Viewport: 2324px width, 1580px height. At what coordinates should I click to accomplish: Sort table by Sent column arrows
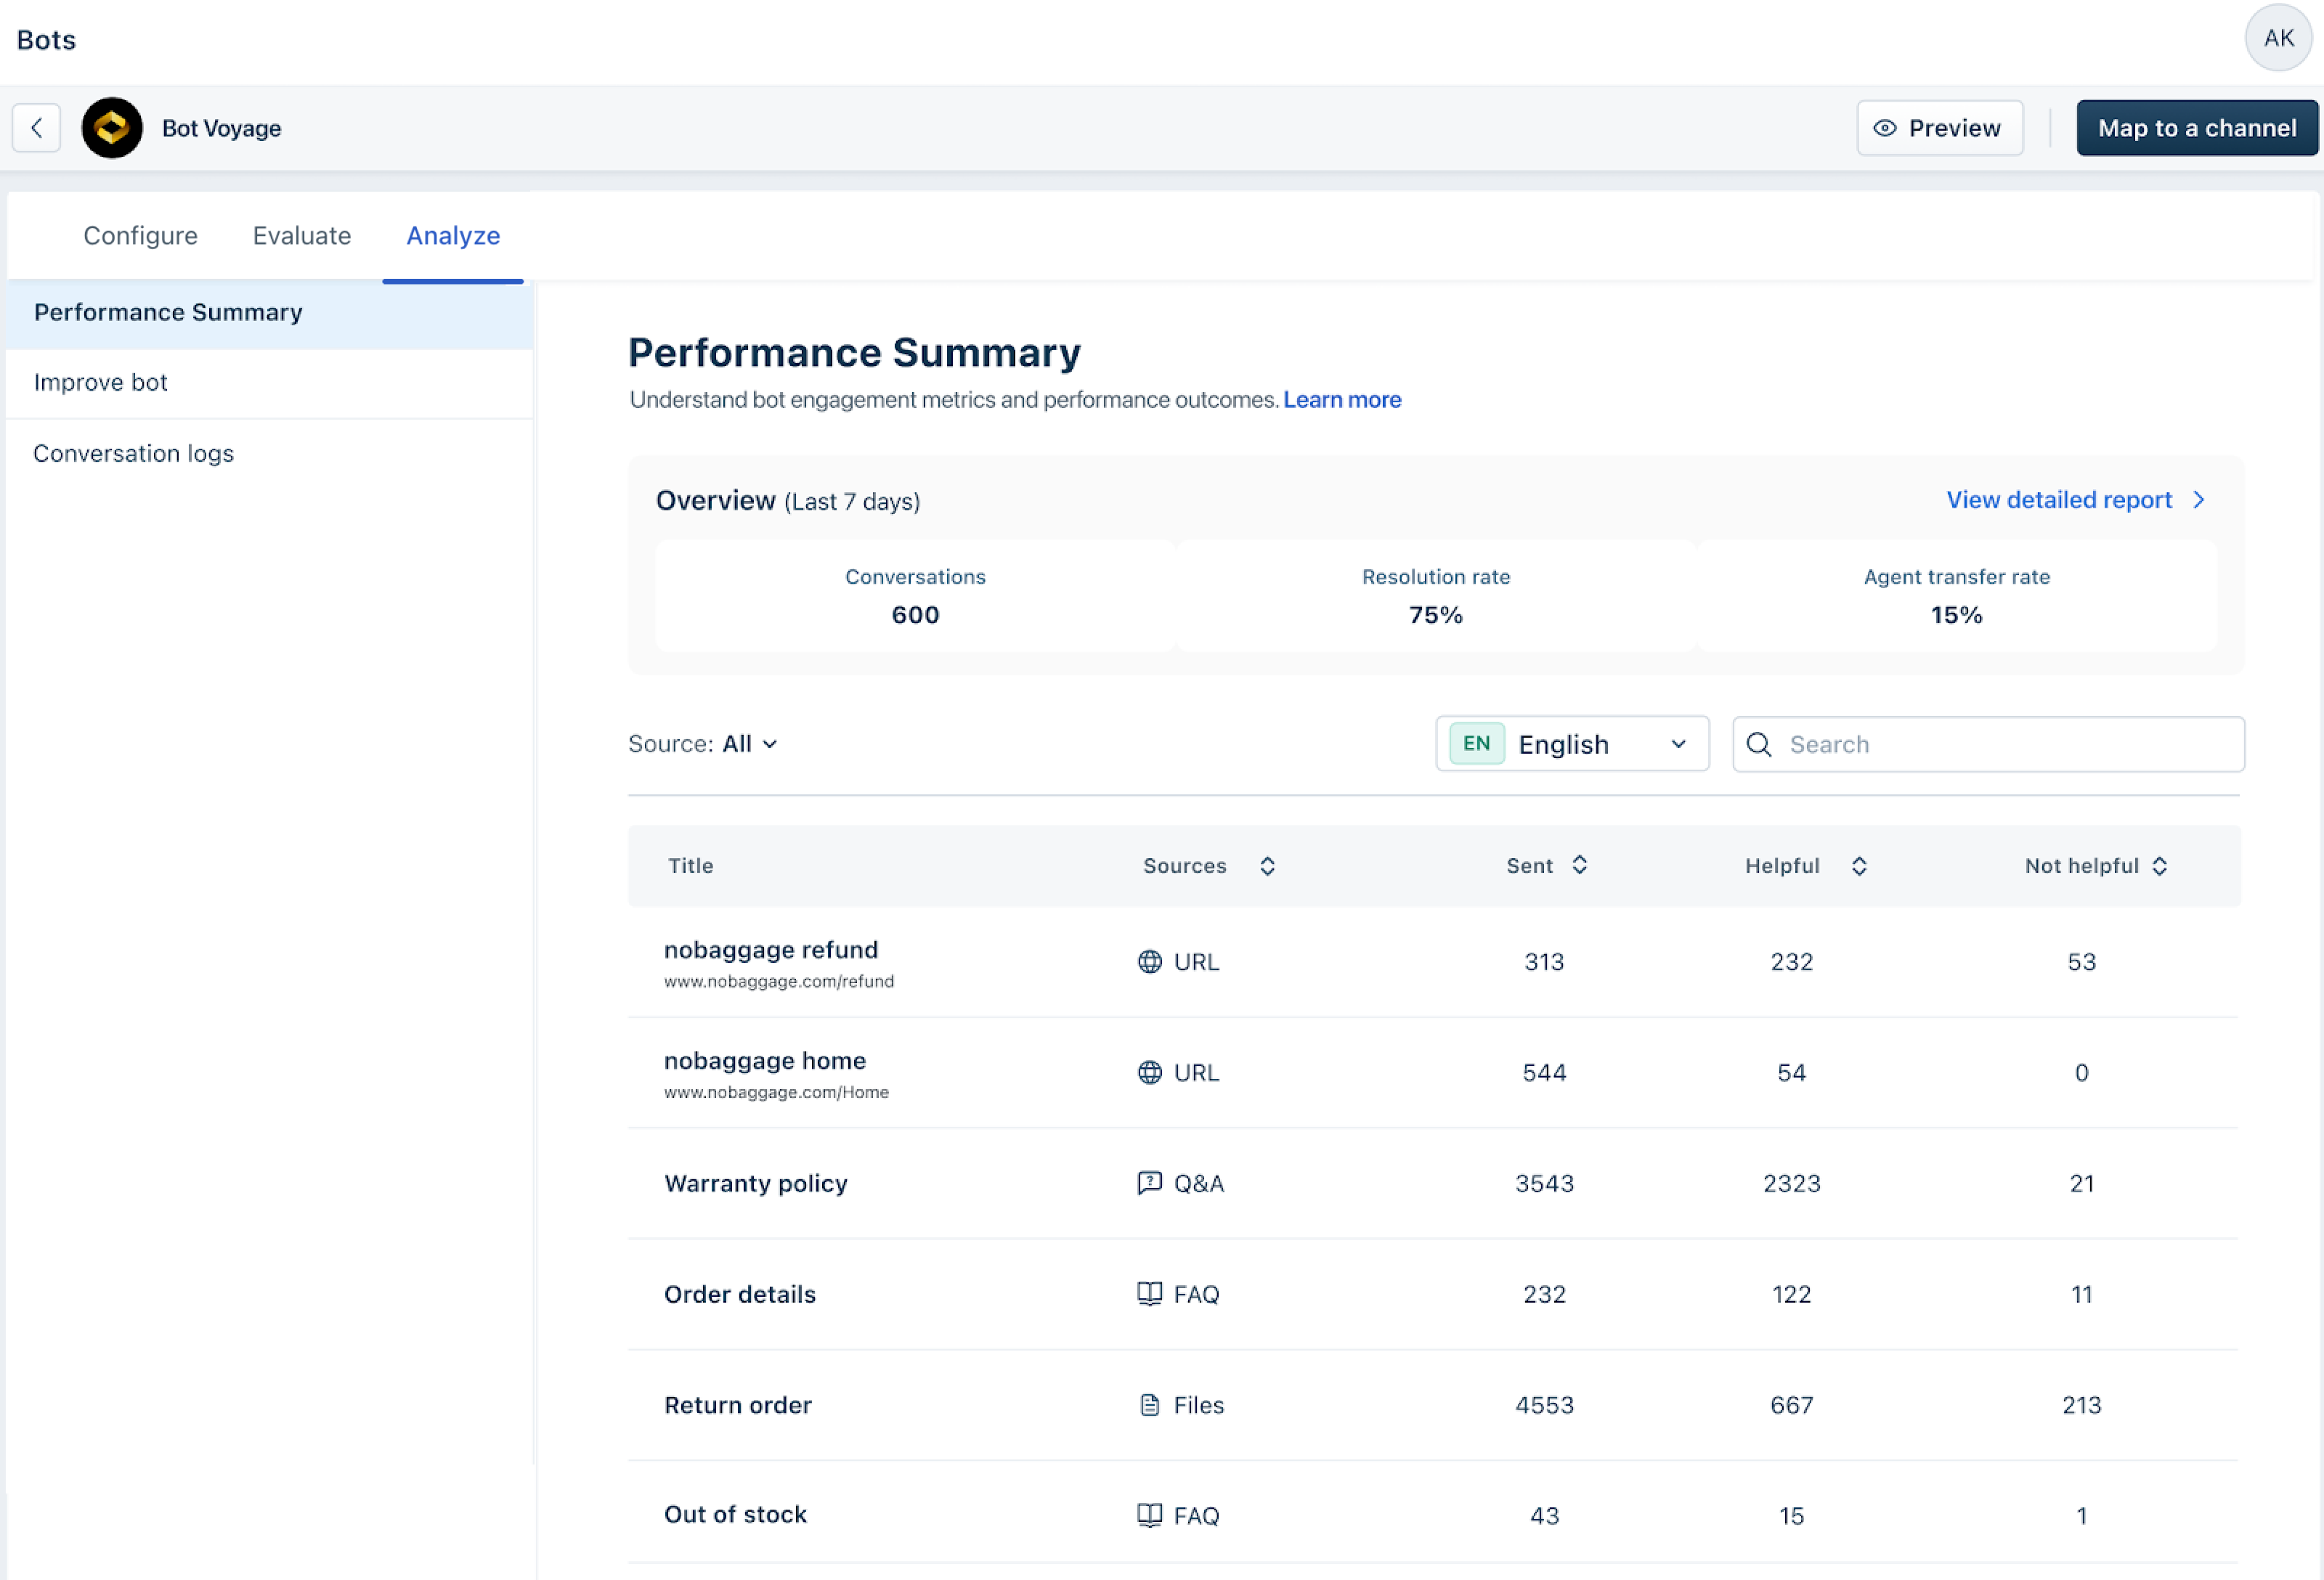pyautogui.click(x=1579, y=865)
